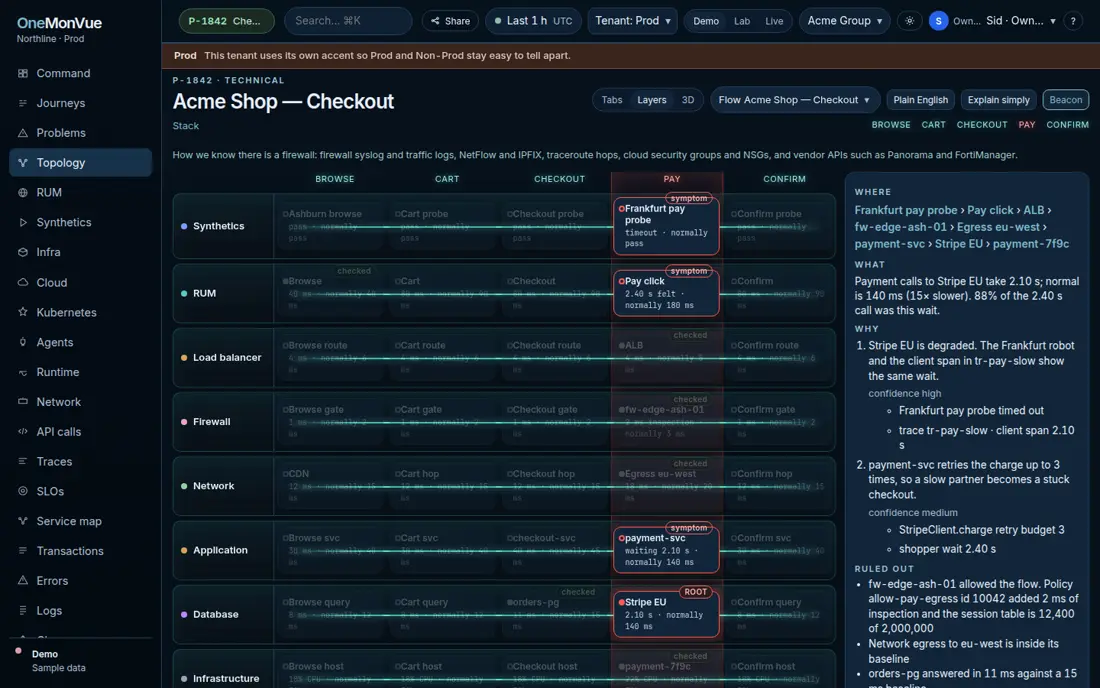Screen dimensions: 1100x688
Task: Open the Stripe EU root cause card
Action: point(666,614)
